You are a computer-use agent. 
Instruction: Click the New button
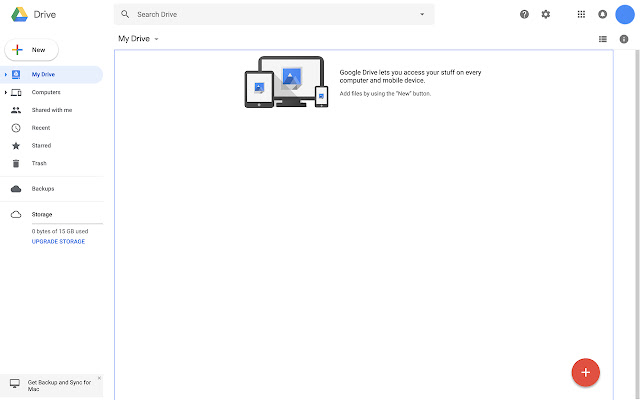(x=31, y=50)
